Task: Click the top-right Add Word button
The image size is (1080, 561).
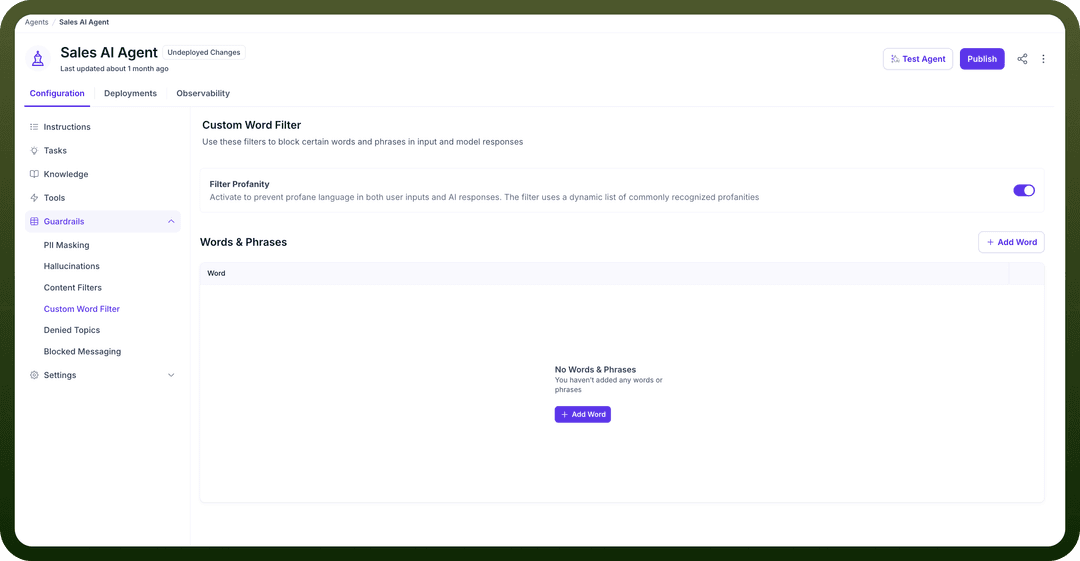Action: click(1011, 242)
